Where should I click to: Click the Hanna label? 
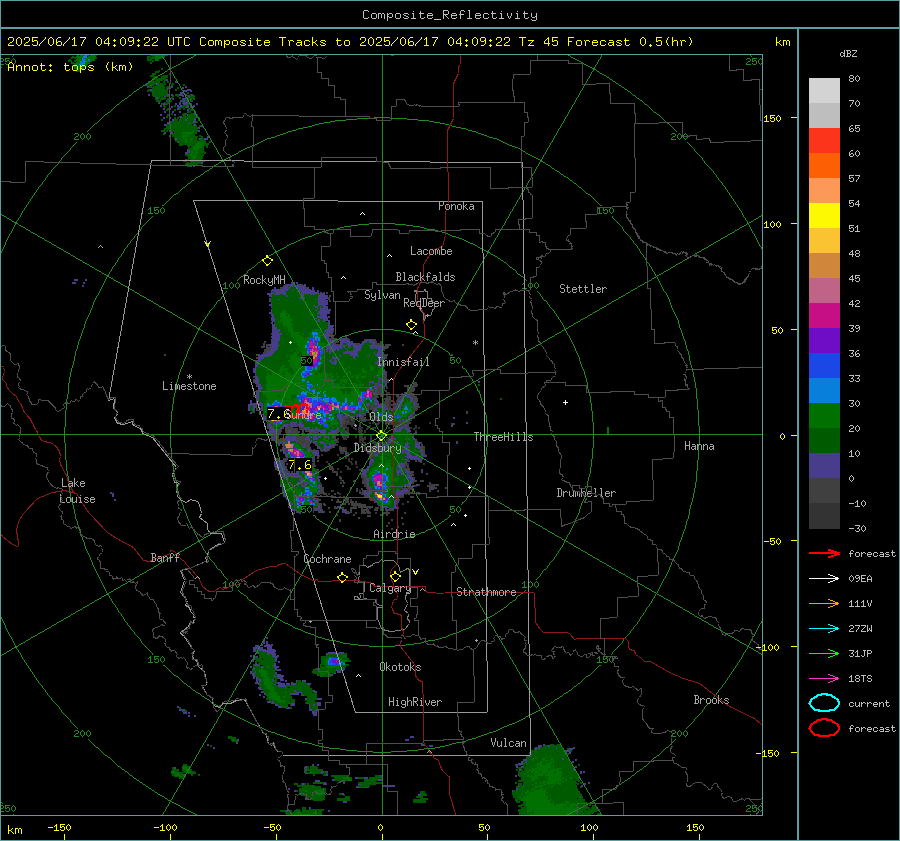pyautogui.click(x=699, y=446)
